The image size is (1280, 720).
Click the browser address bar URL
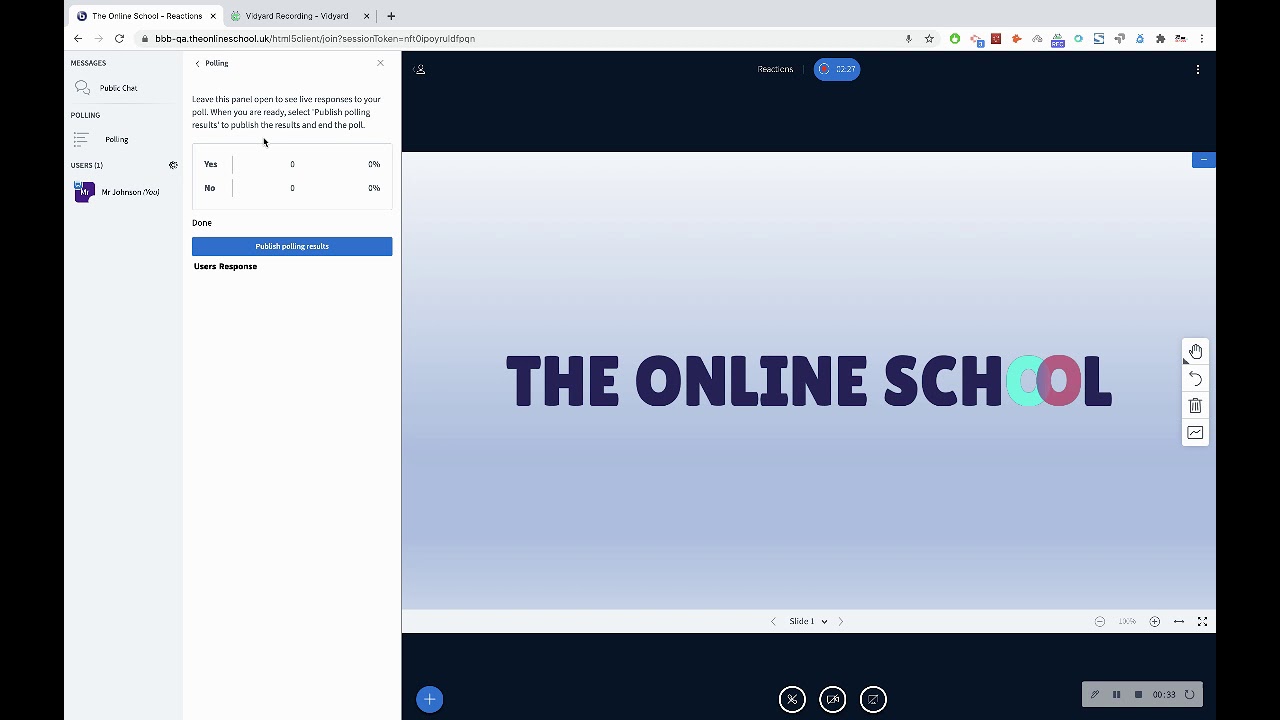[x=315, y=38]
